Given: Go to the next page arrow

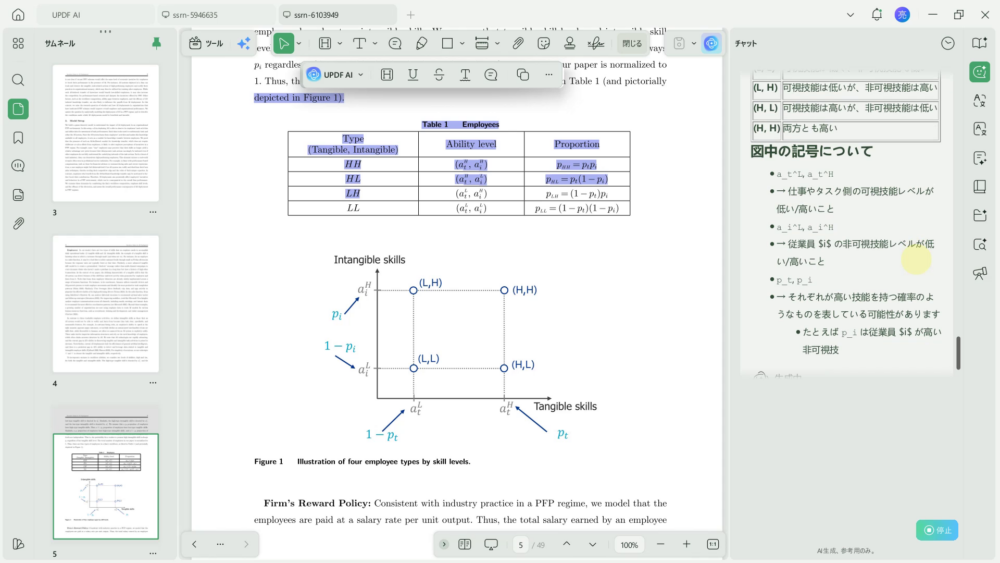Looking at the screenshot, I should click(592, 545).
